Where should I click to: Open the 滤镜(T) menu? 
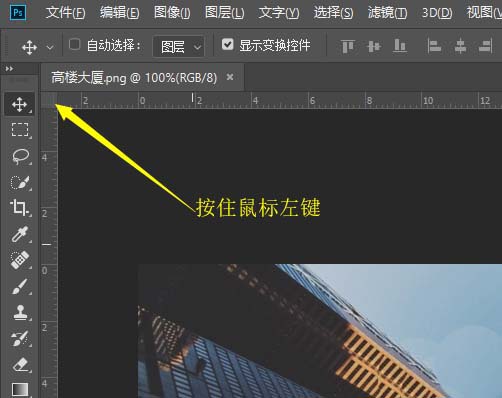[387, 13]
